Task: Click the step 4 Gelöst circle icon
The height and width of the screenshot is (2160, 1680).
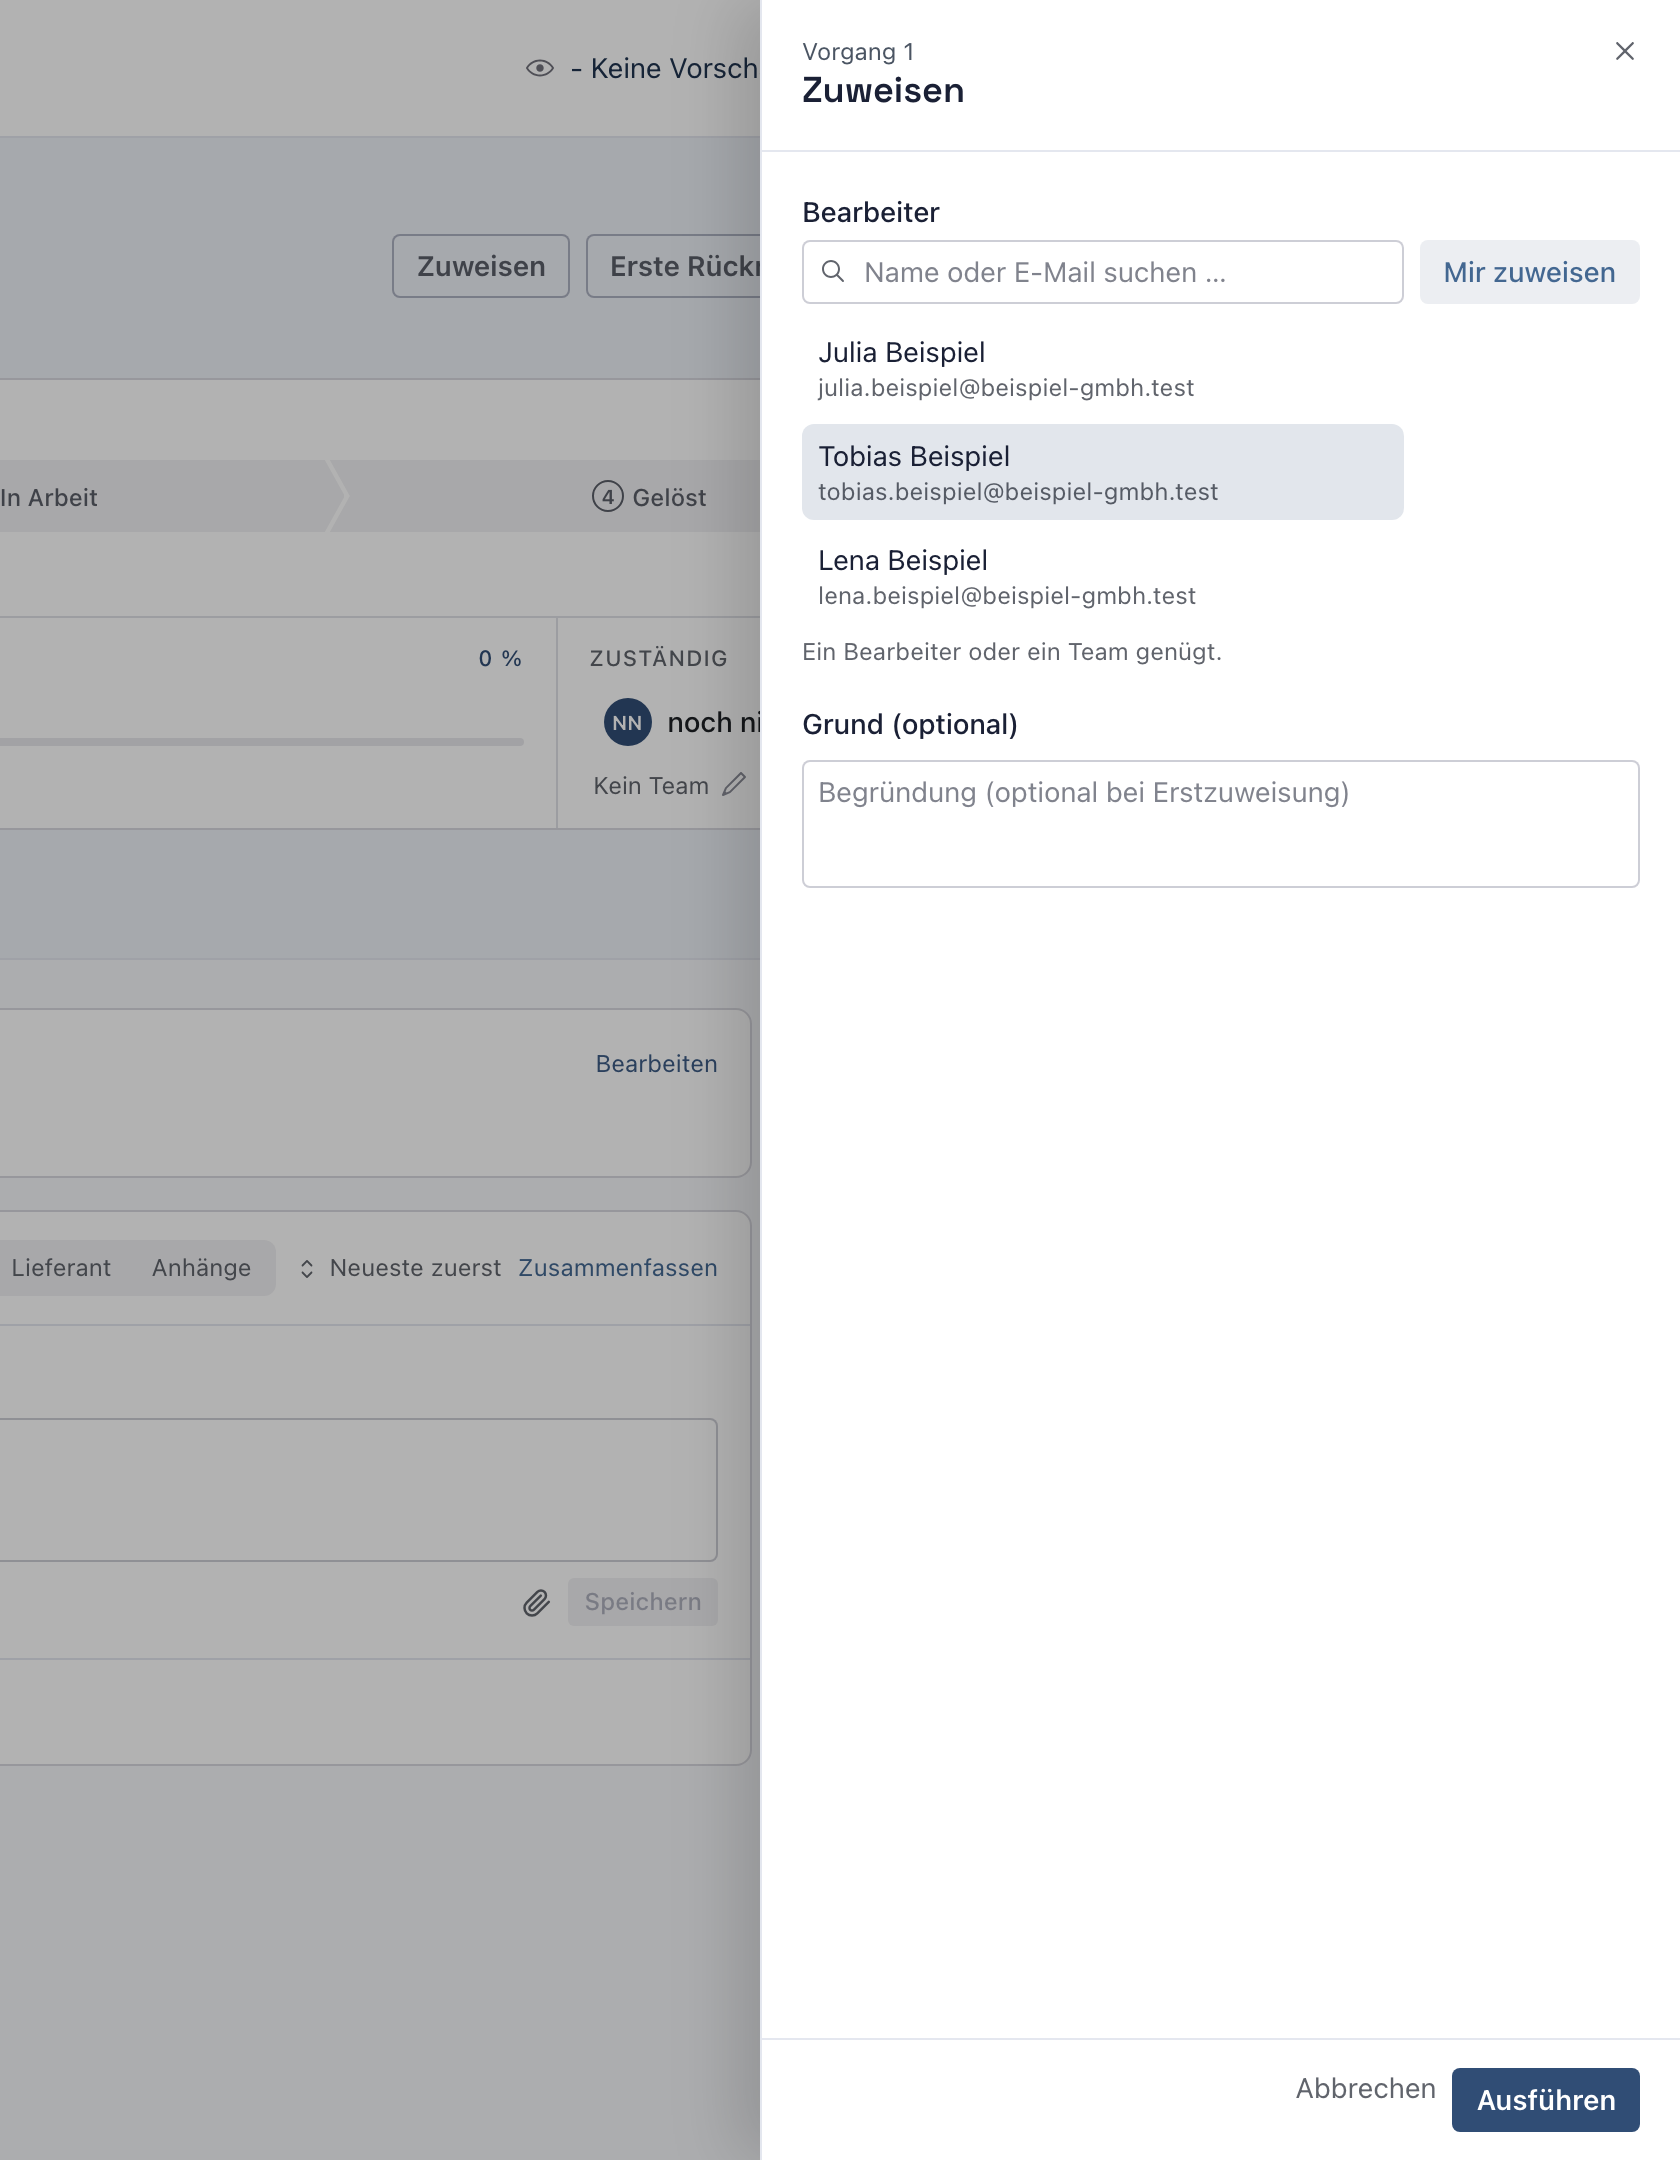Action: pyautogui.click(x=607, y=497)
